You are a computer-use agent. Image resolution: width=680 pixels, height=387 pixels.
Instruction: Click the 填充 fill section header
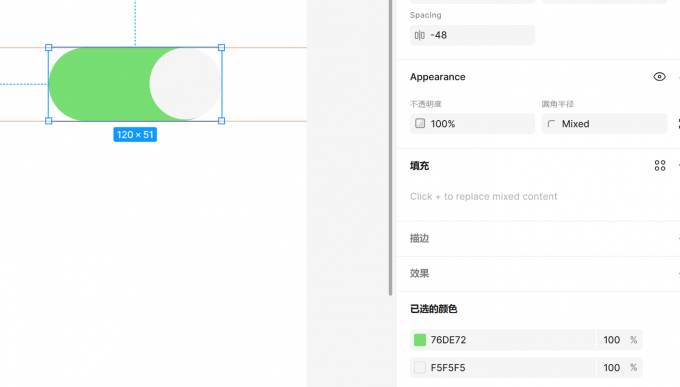pos(419,166)
